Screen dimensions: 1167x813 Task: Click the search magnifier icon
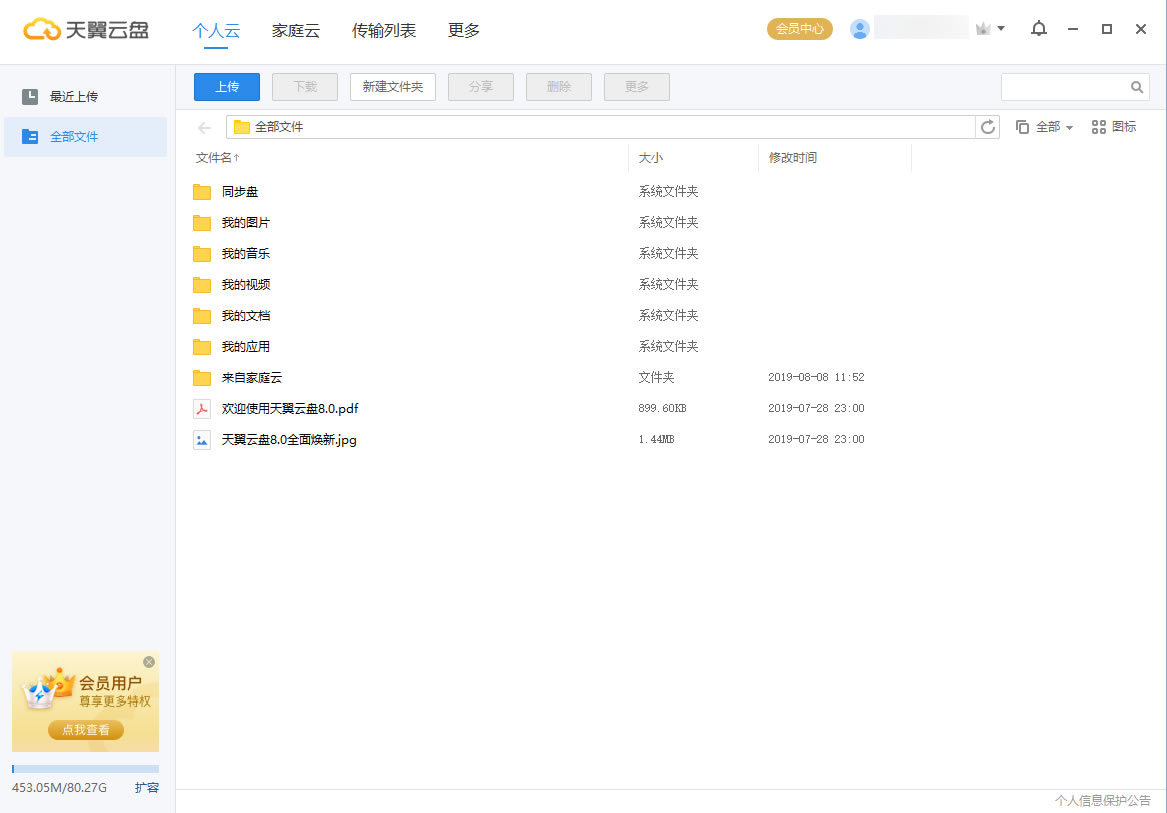point(1137,87)
